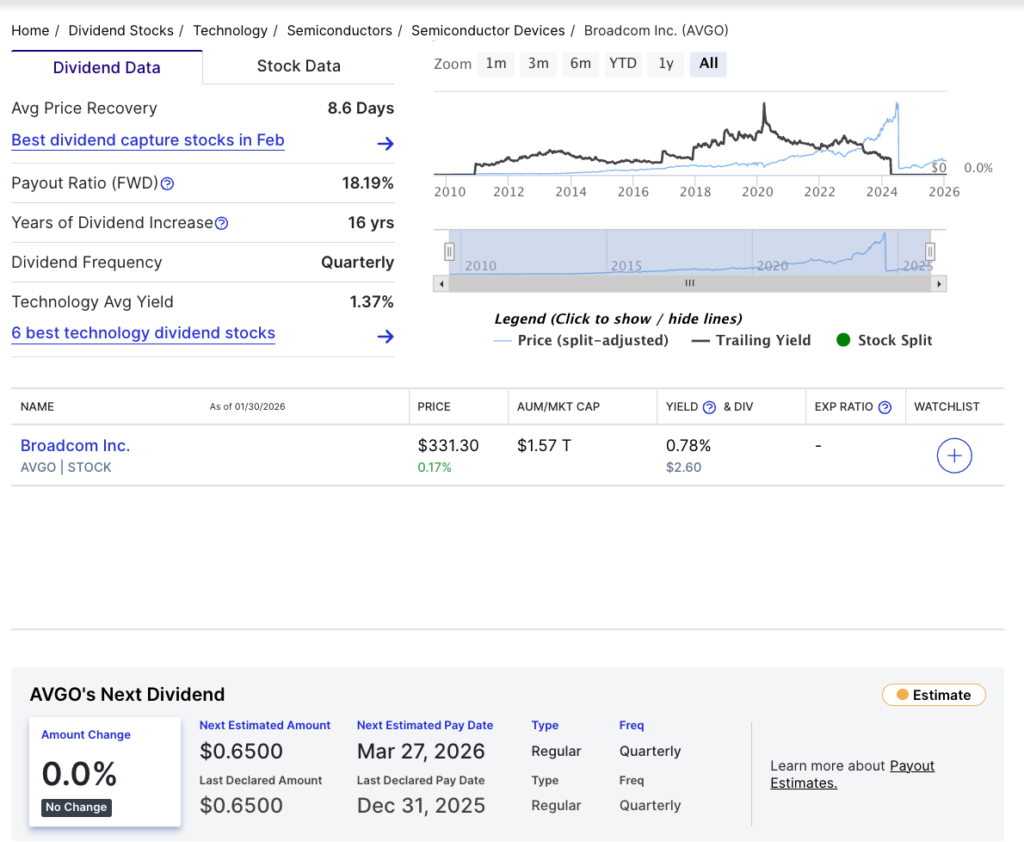Click the chart navigator right scroll arrow
Screen dimensions: 1024x842
click(938, 284)
